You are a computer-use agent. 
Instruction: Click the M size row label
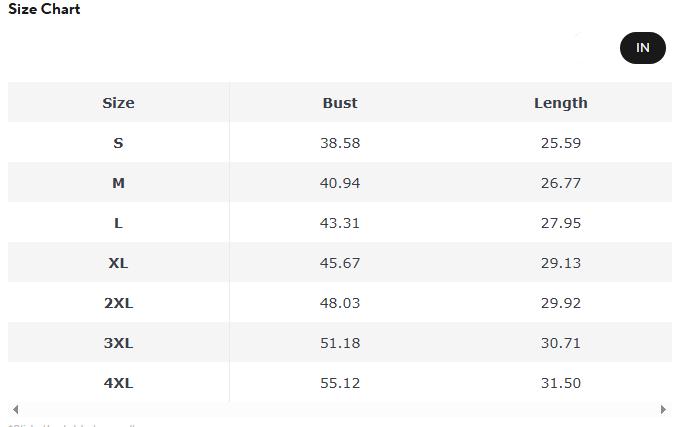point(118,183)
